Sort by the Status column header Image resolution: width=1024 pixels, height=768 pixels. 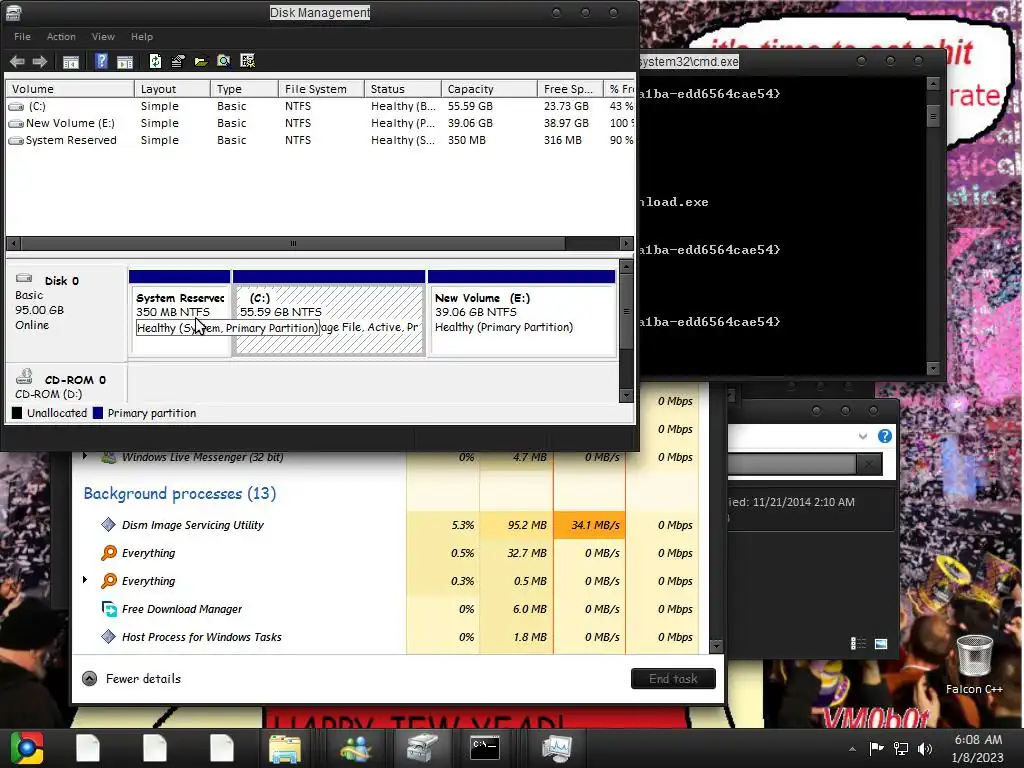coord(403,89)
